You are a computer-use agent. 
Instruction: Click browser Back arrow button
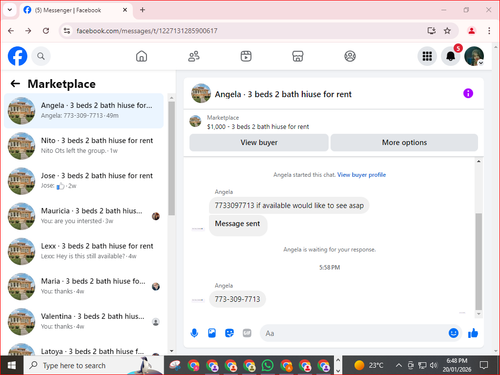[11, 31]
